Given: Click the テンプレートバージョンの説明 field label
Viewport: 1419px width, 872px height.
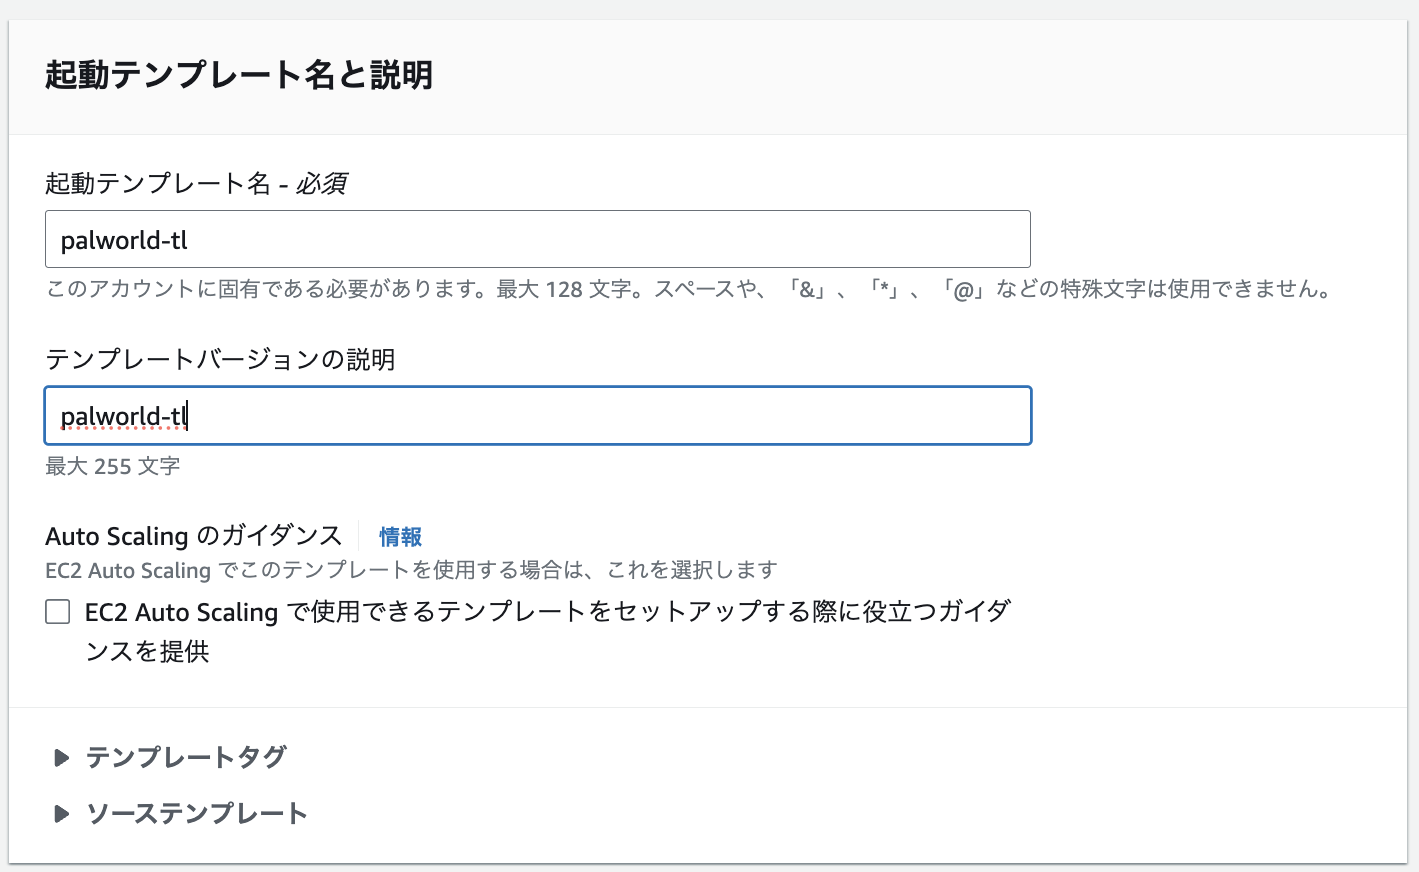Looking at the screenshot, I should click(220, 360).
